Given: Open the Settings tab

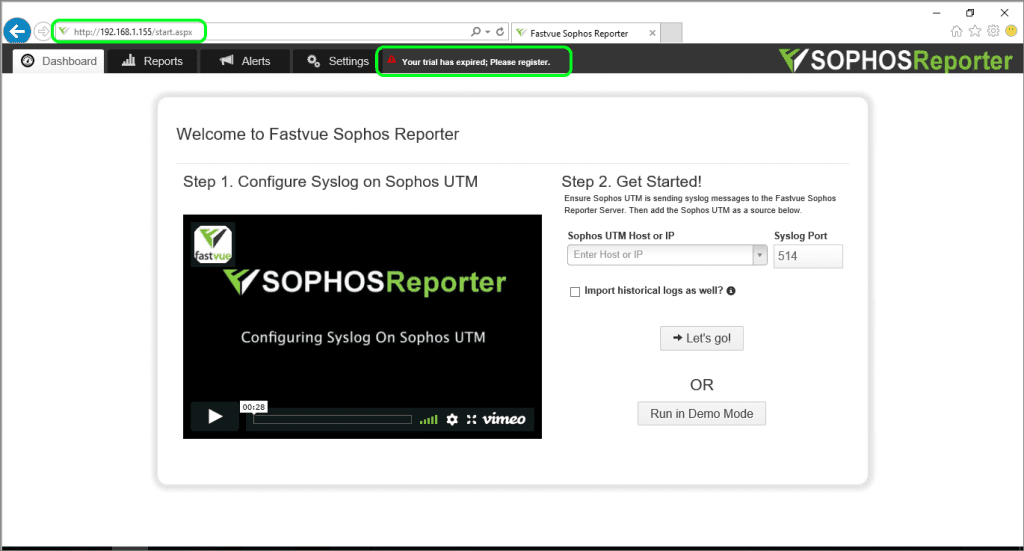Looking at the screenshot, I should point(338,61).
